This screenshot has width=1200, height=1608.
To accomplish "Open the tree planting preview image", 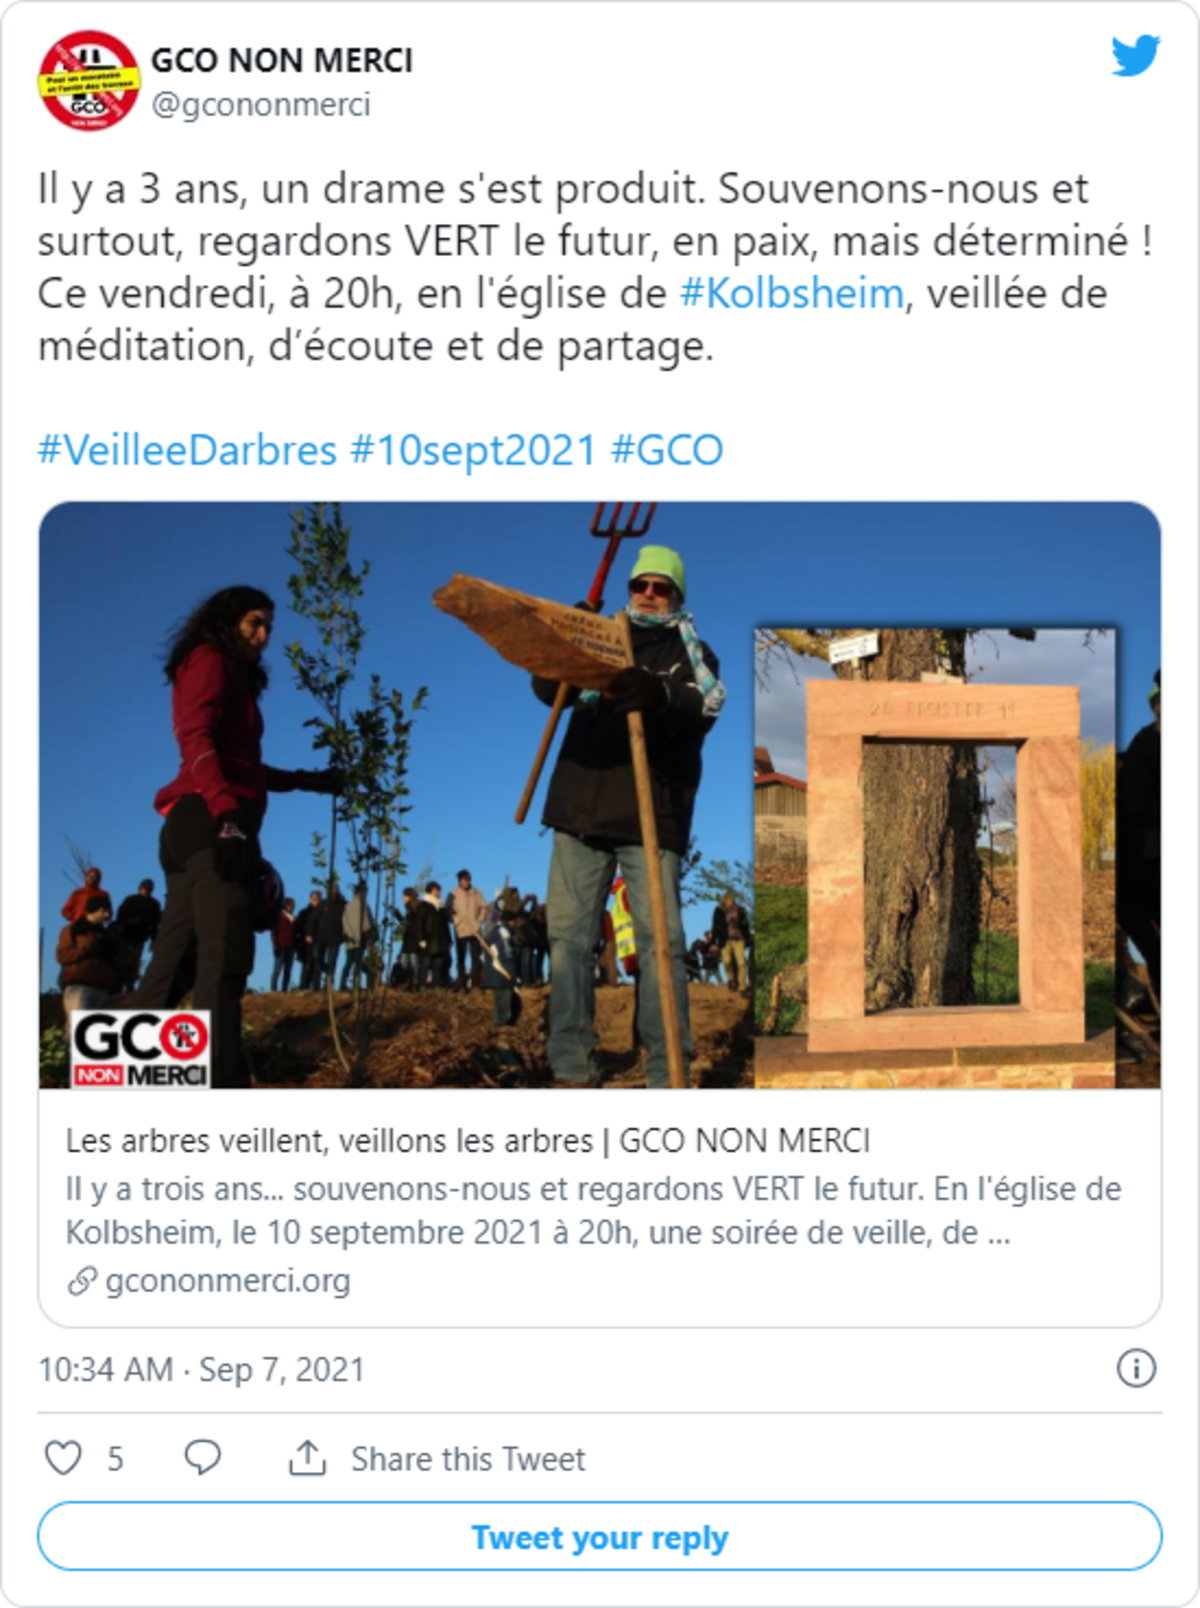I will [600, 795].
